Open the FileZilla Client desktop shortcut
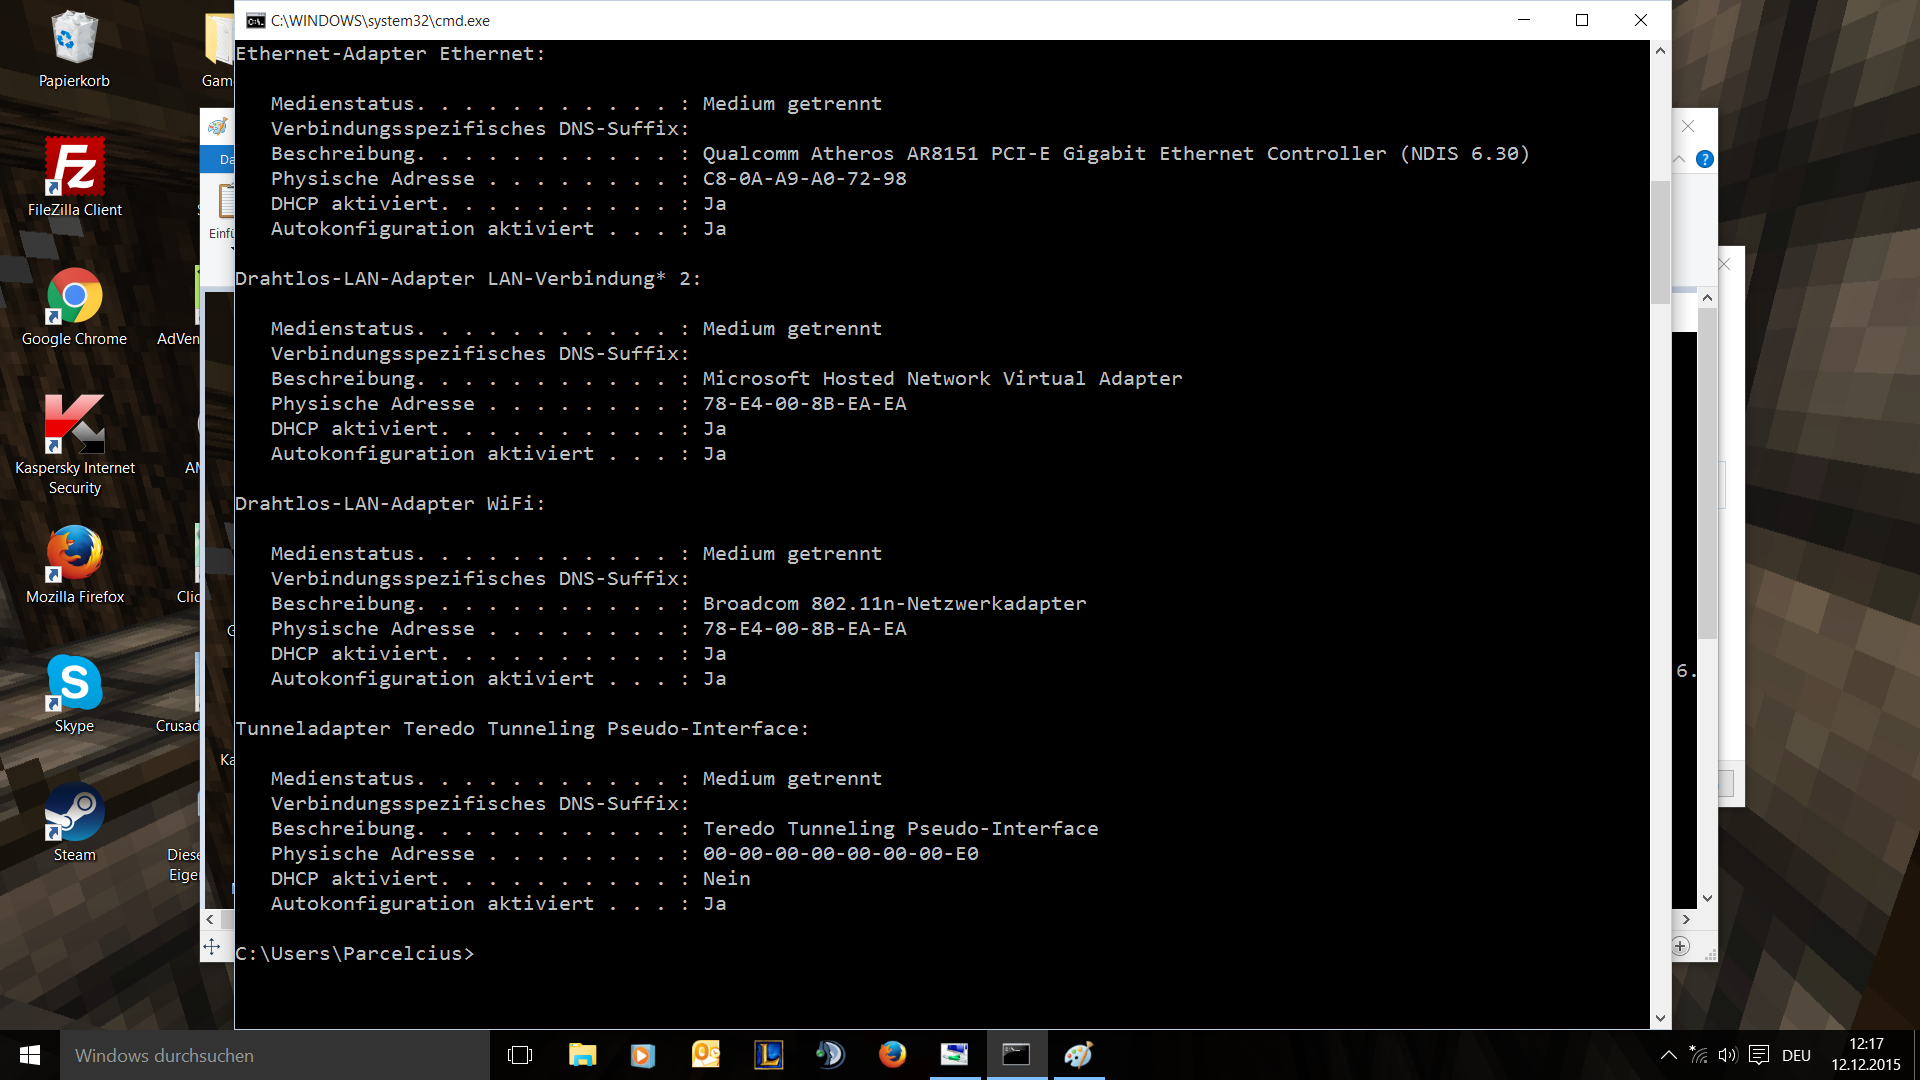 75,167
